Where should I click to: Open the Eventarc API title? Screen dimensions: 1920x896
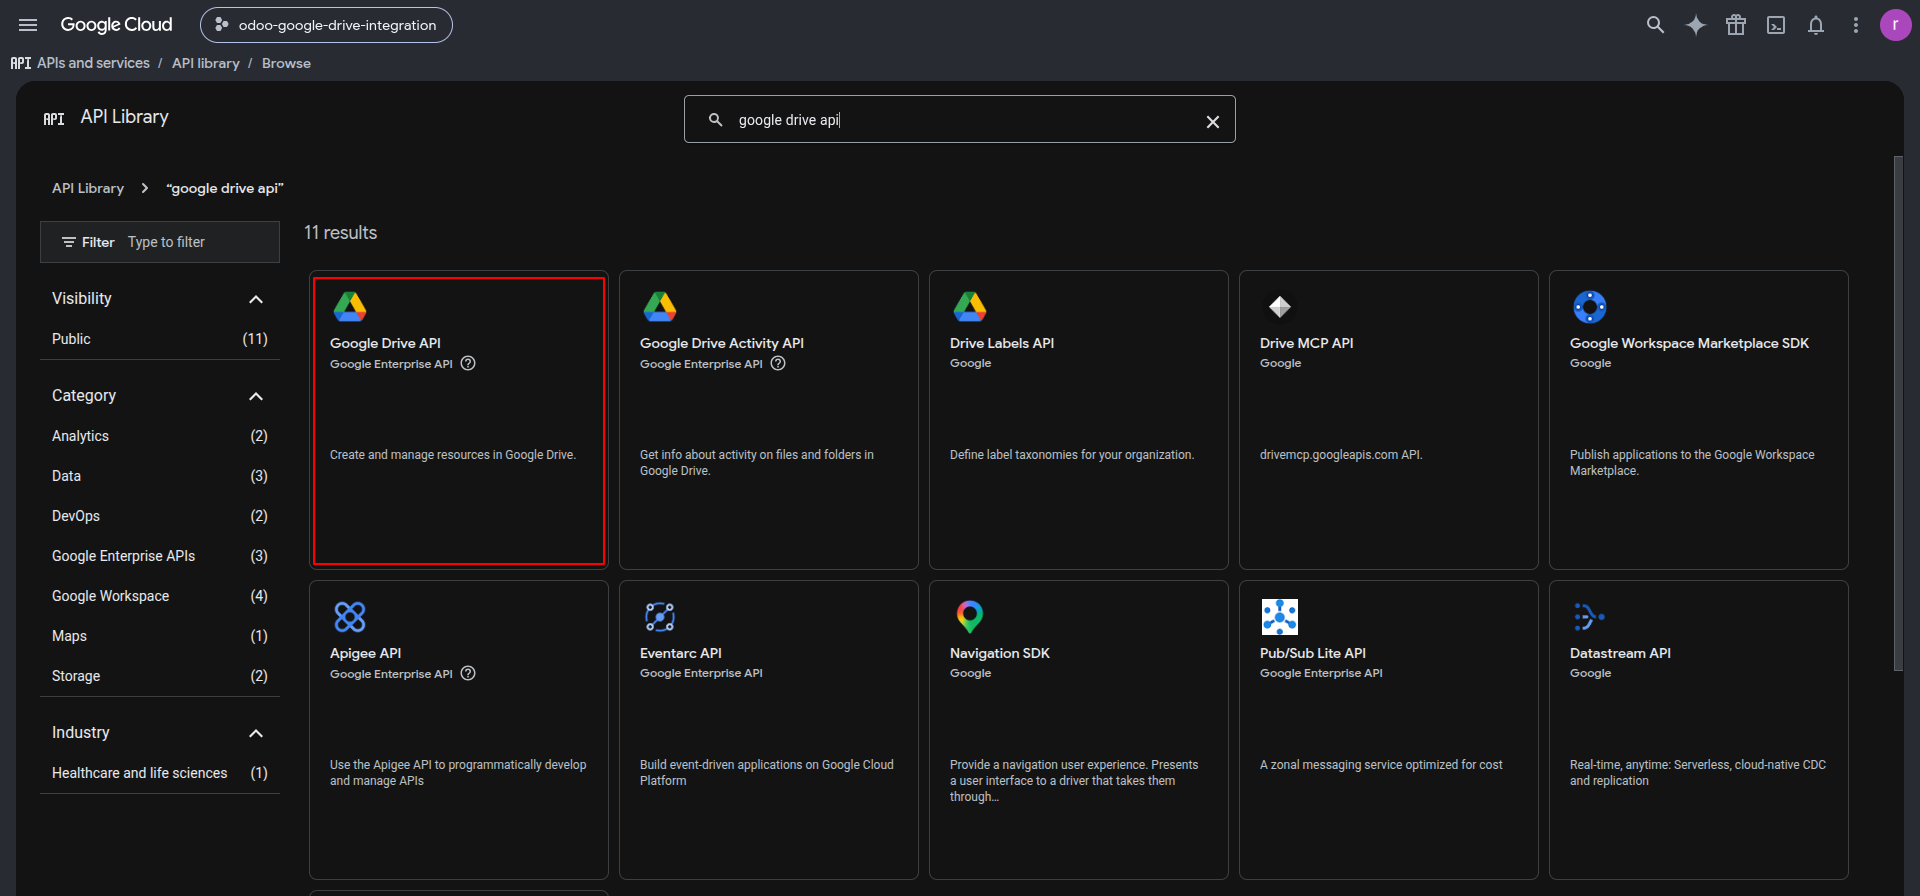click(x=681, y=653)
